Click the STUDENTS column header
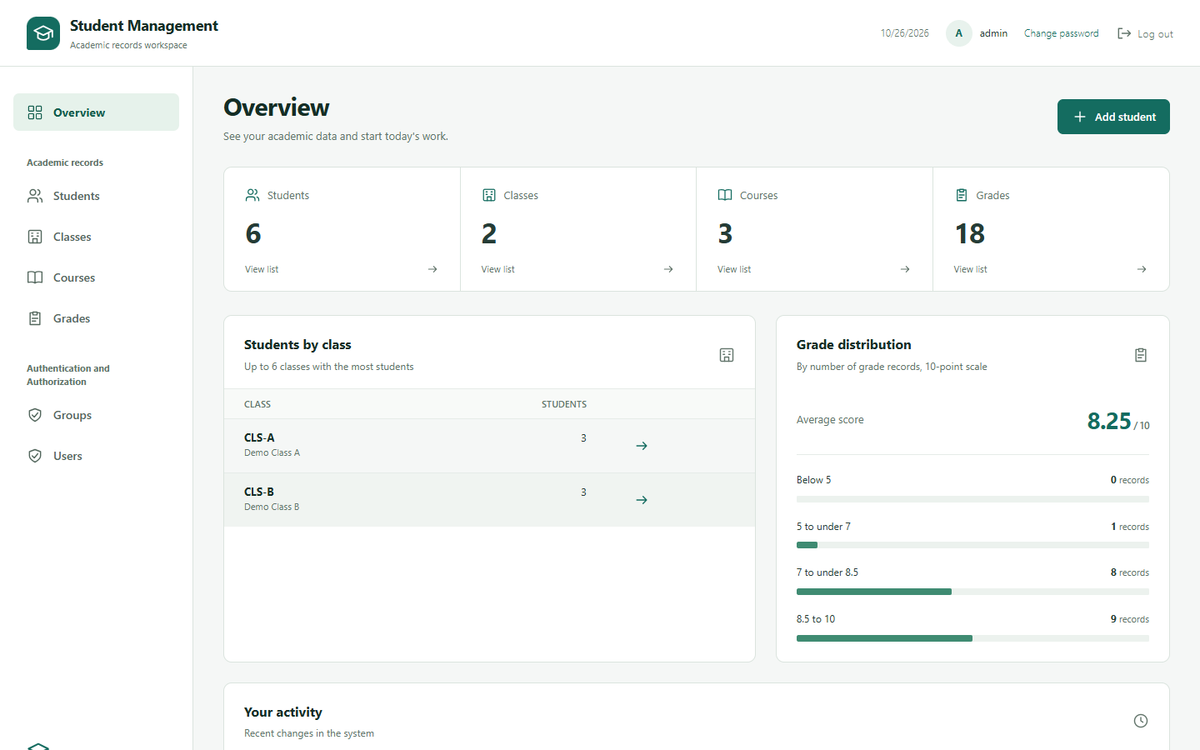 (564, 405)
